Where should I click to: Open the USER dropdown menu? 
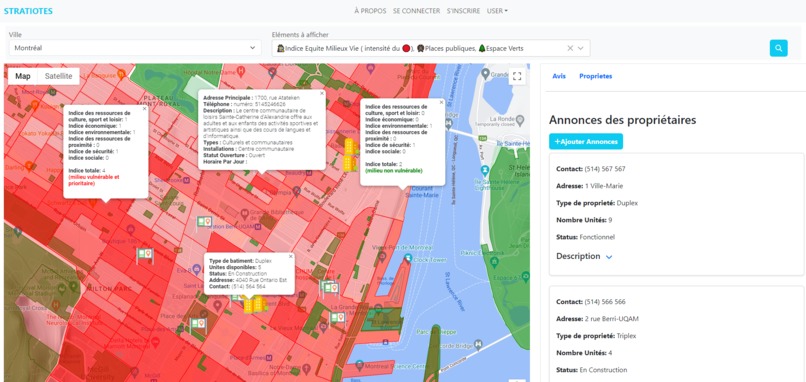click(497, 11)
